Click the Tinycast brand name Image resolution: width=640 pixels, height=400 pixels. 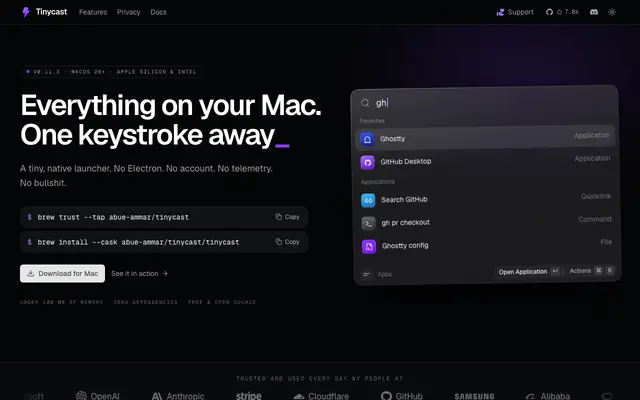click(x=51, y=12)
